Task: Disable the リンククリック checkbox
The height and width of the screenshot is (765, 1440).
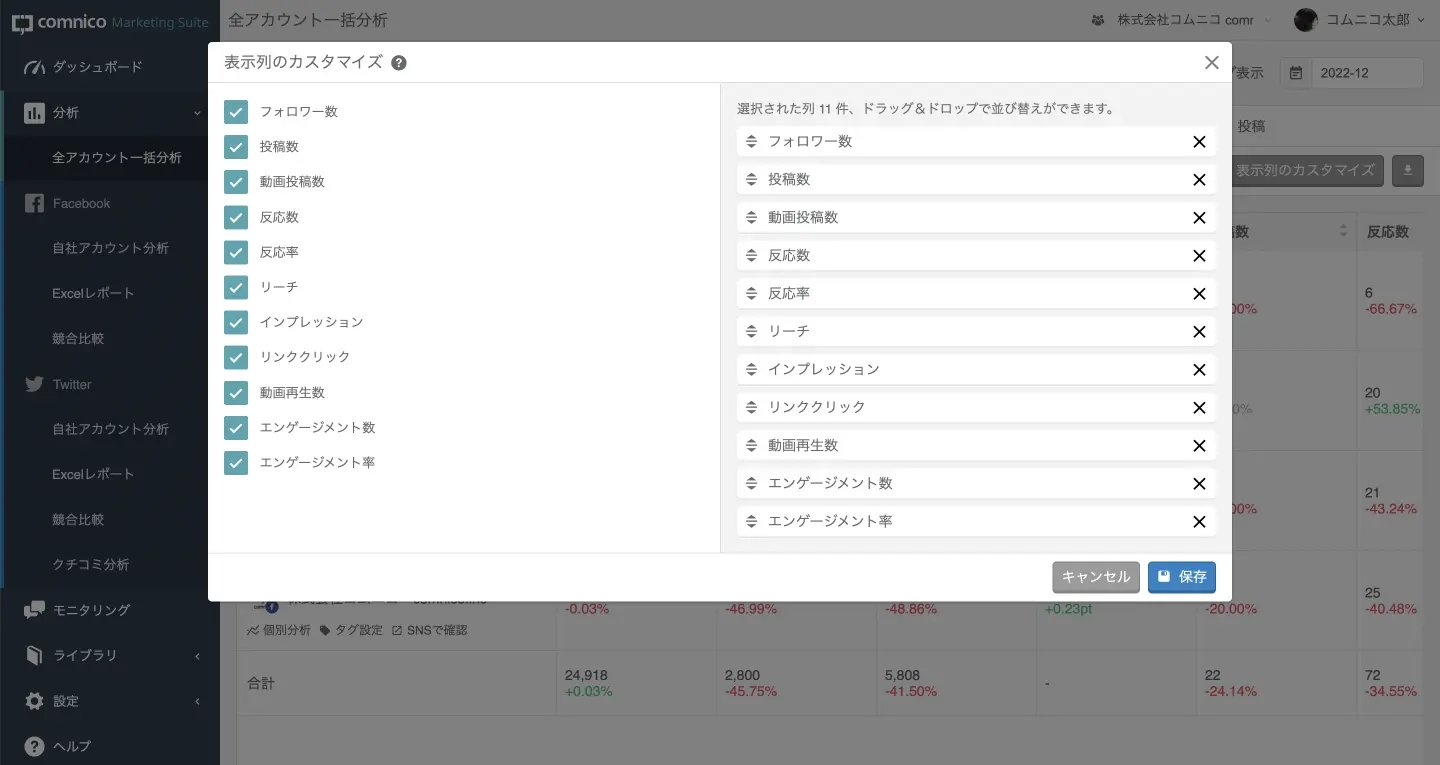Action: tap(236, 357)
